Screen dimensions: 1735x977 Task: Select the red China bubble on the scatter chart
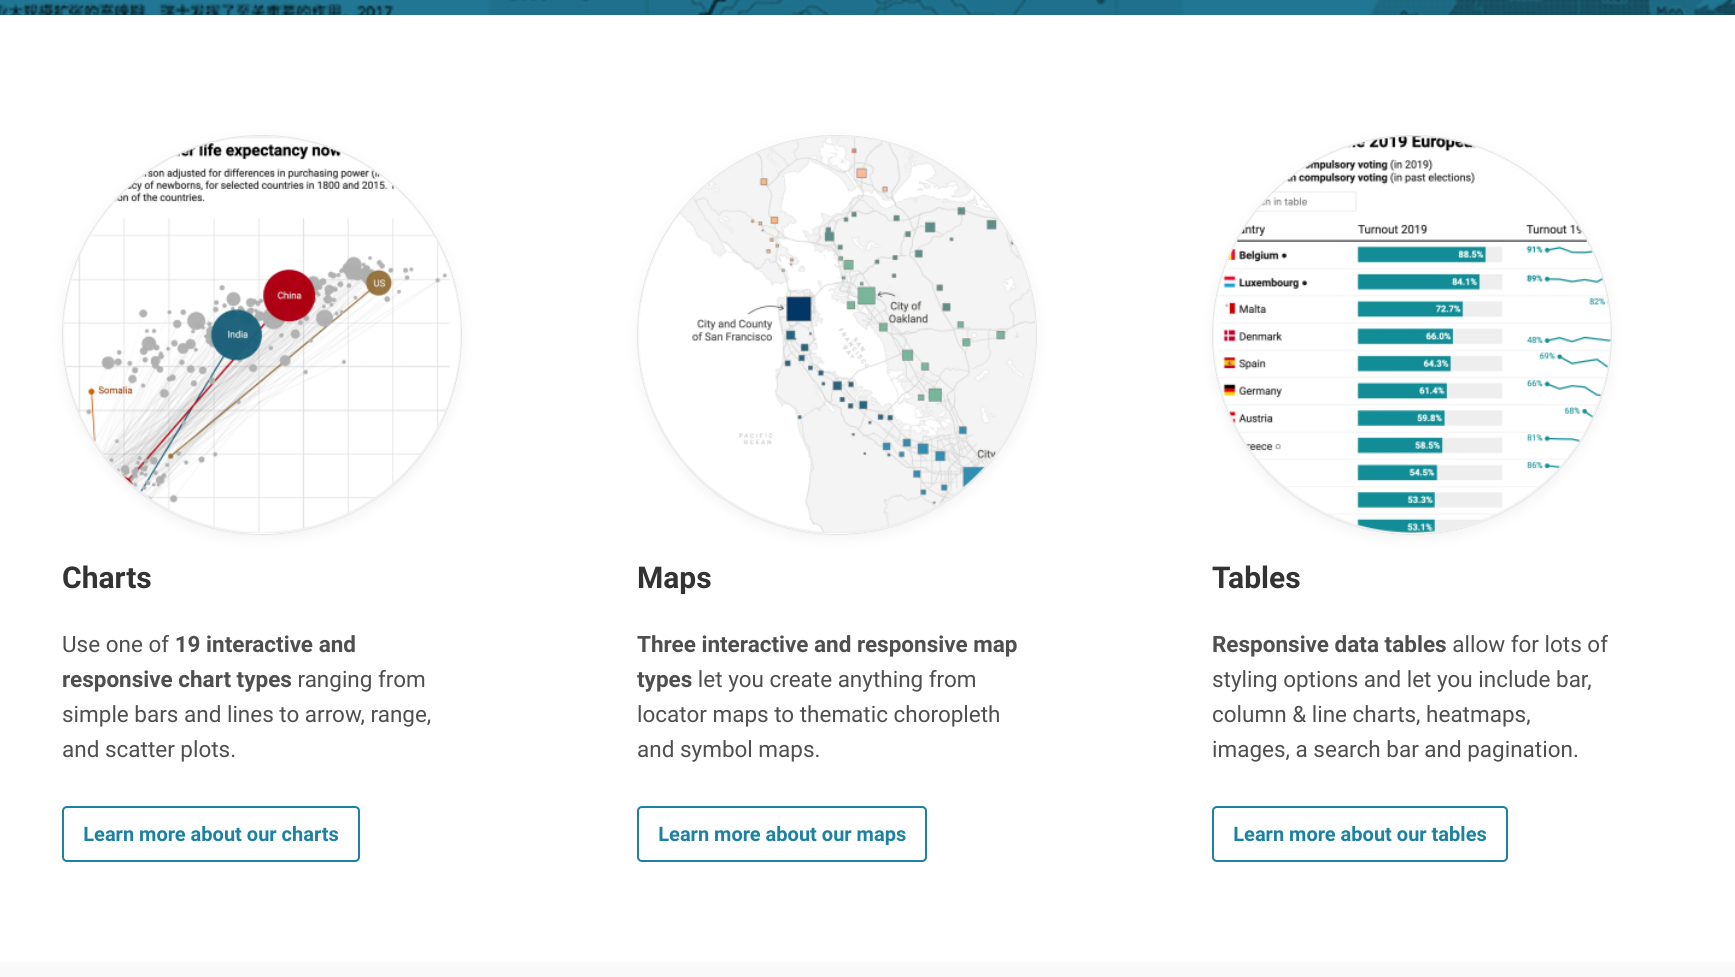coord(289,294)
